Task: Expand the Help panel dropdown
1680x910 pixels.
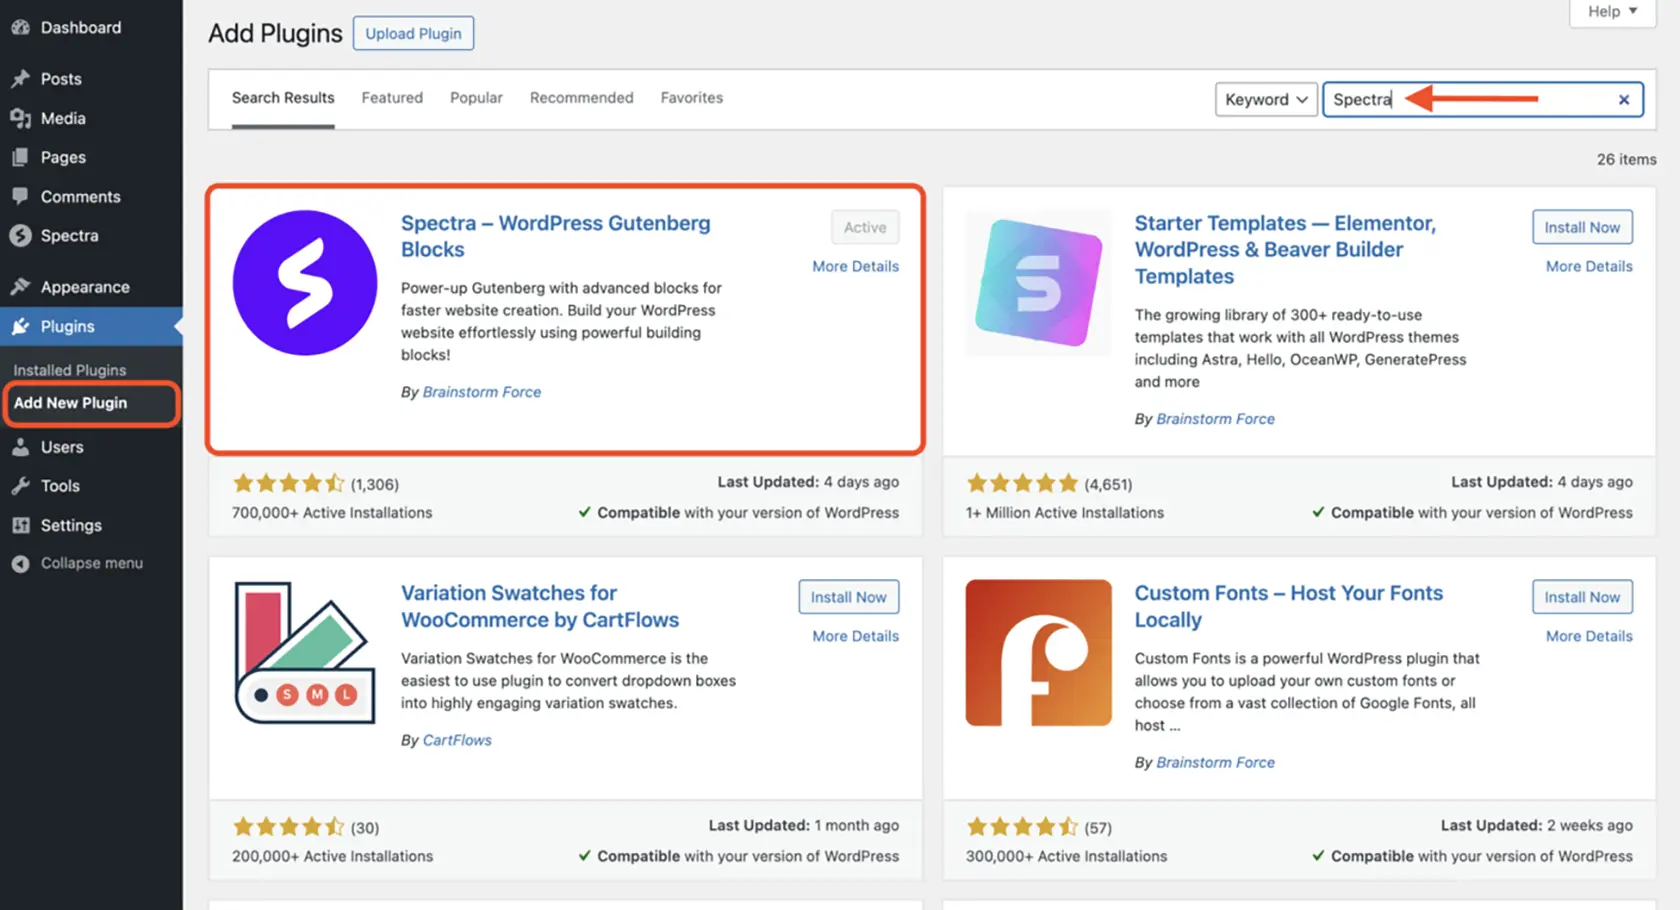Action: [1612, 12]
